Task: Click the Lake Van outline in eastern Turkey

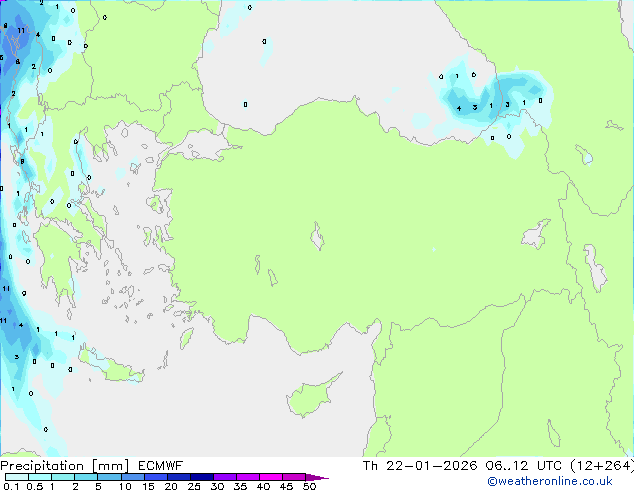Action: 536,234
